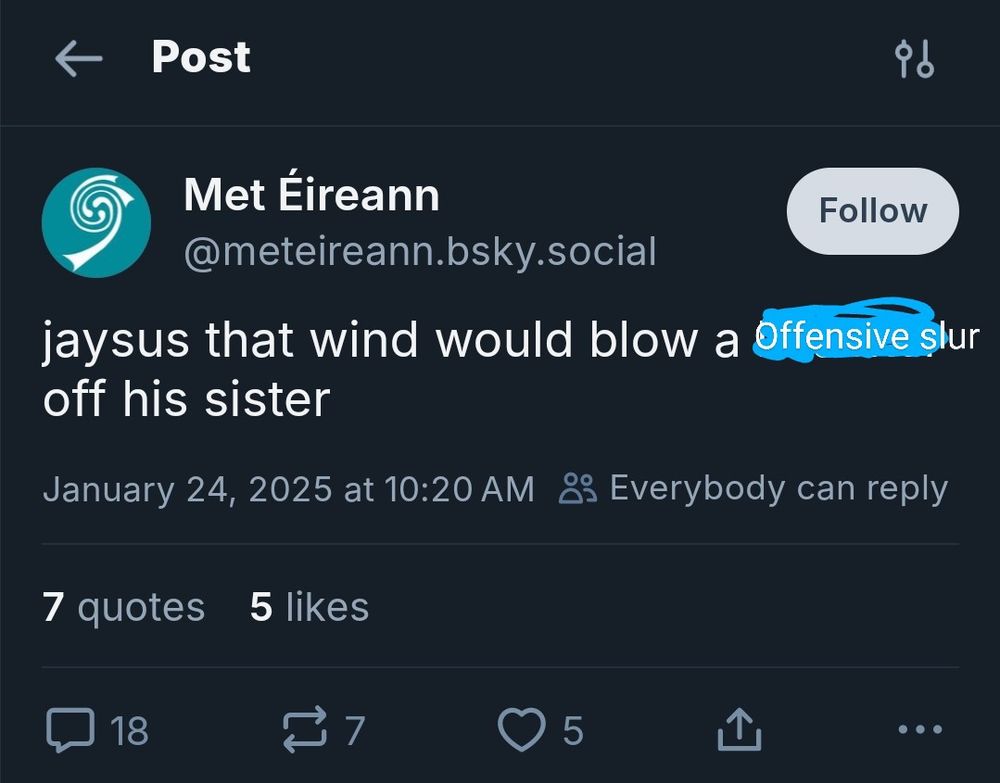The height and width of the screenshot is (783, 1000).
Task: Click the Post header title
Action: click(200, 58)
